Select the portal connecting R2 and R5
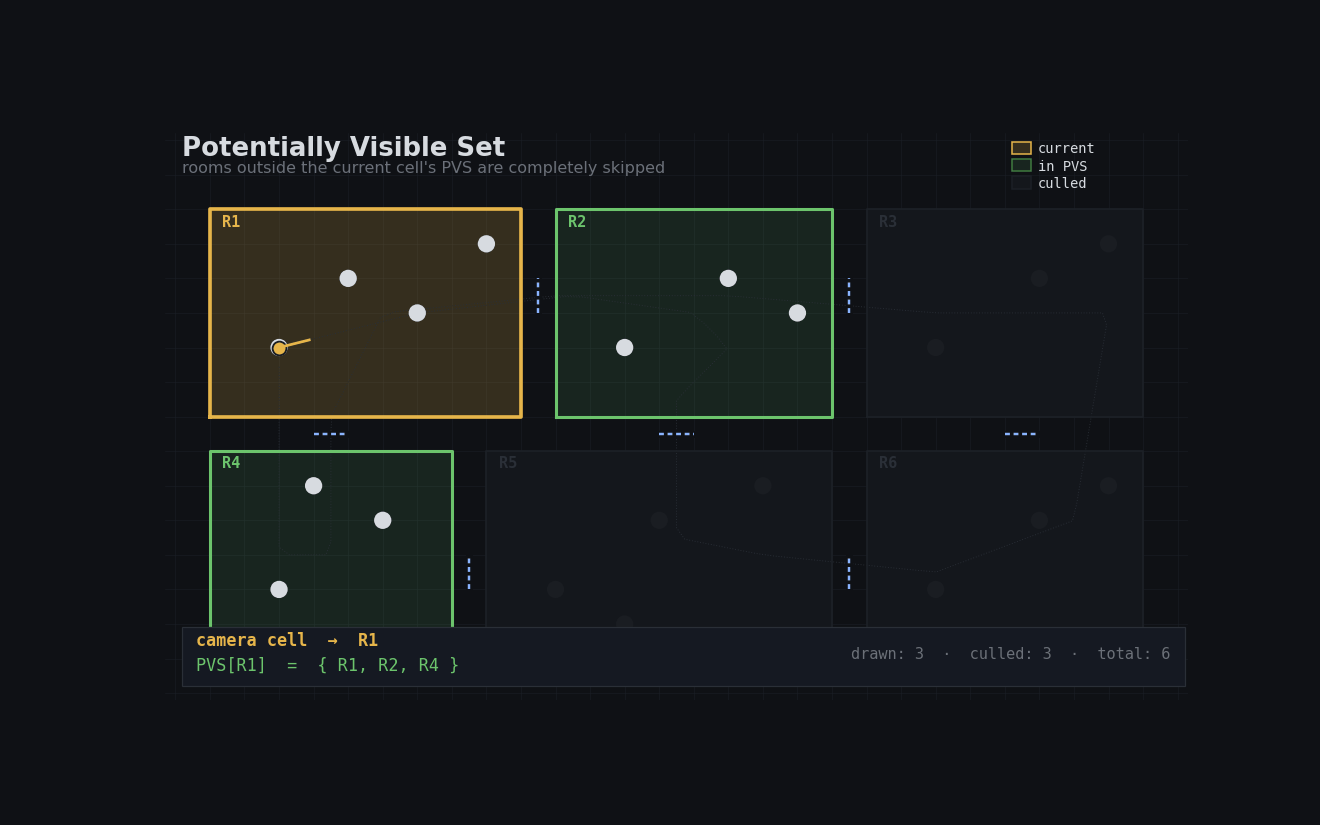The height and width of the screenshot is (825, 1320). (x=676, y=434)
